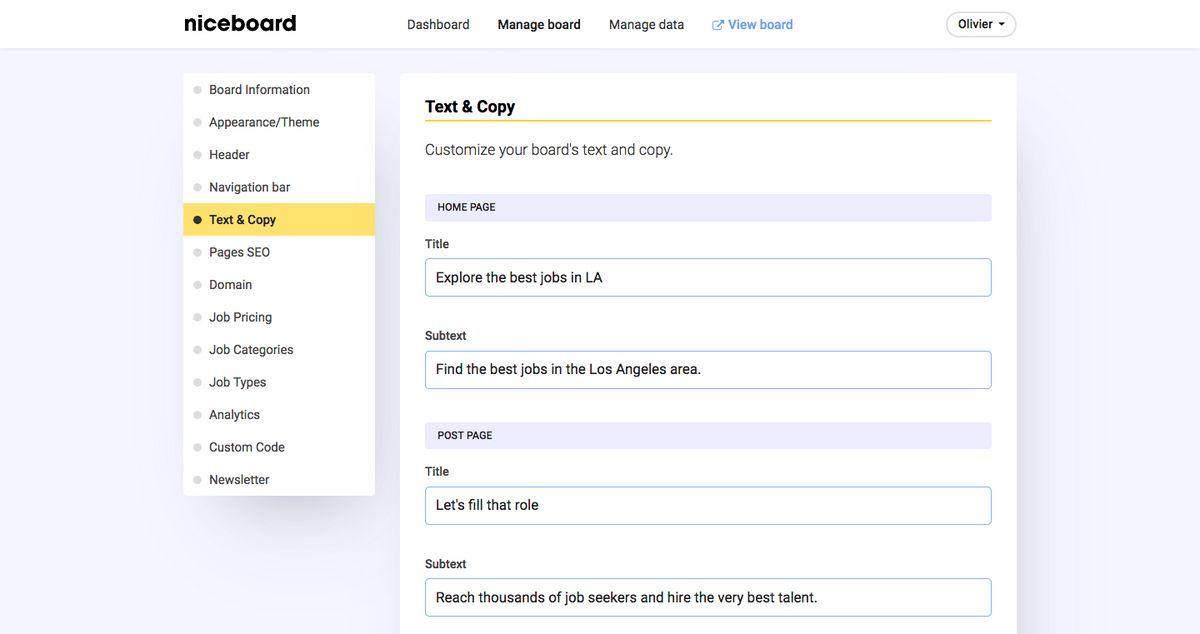Screen dimensions: 1200x634
Task: Select Job Categories menu item
Action: tap(251, 350)
